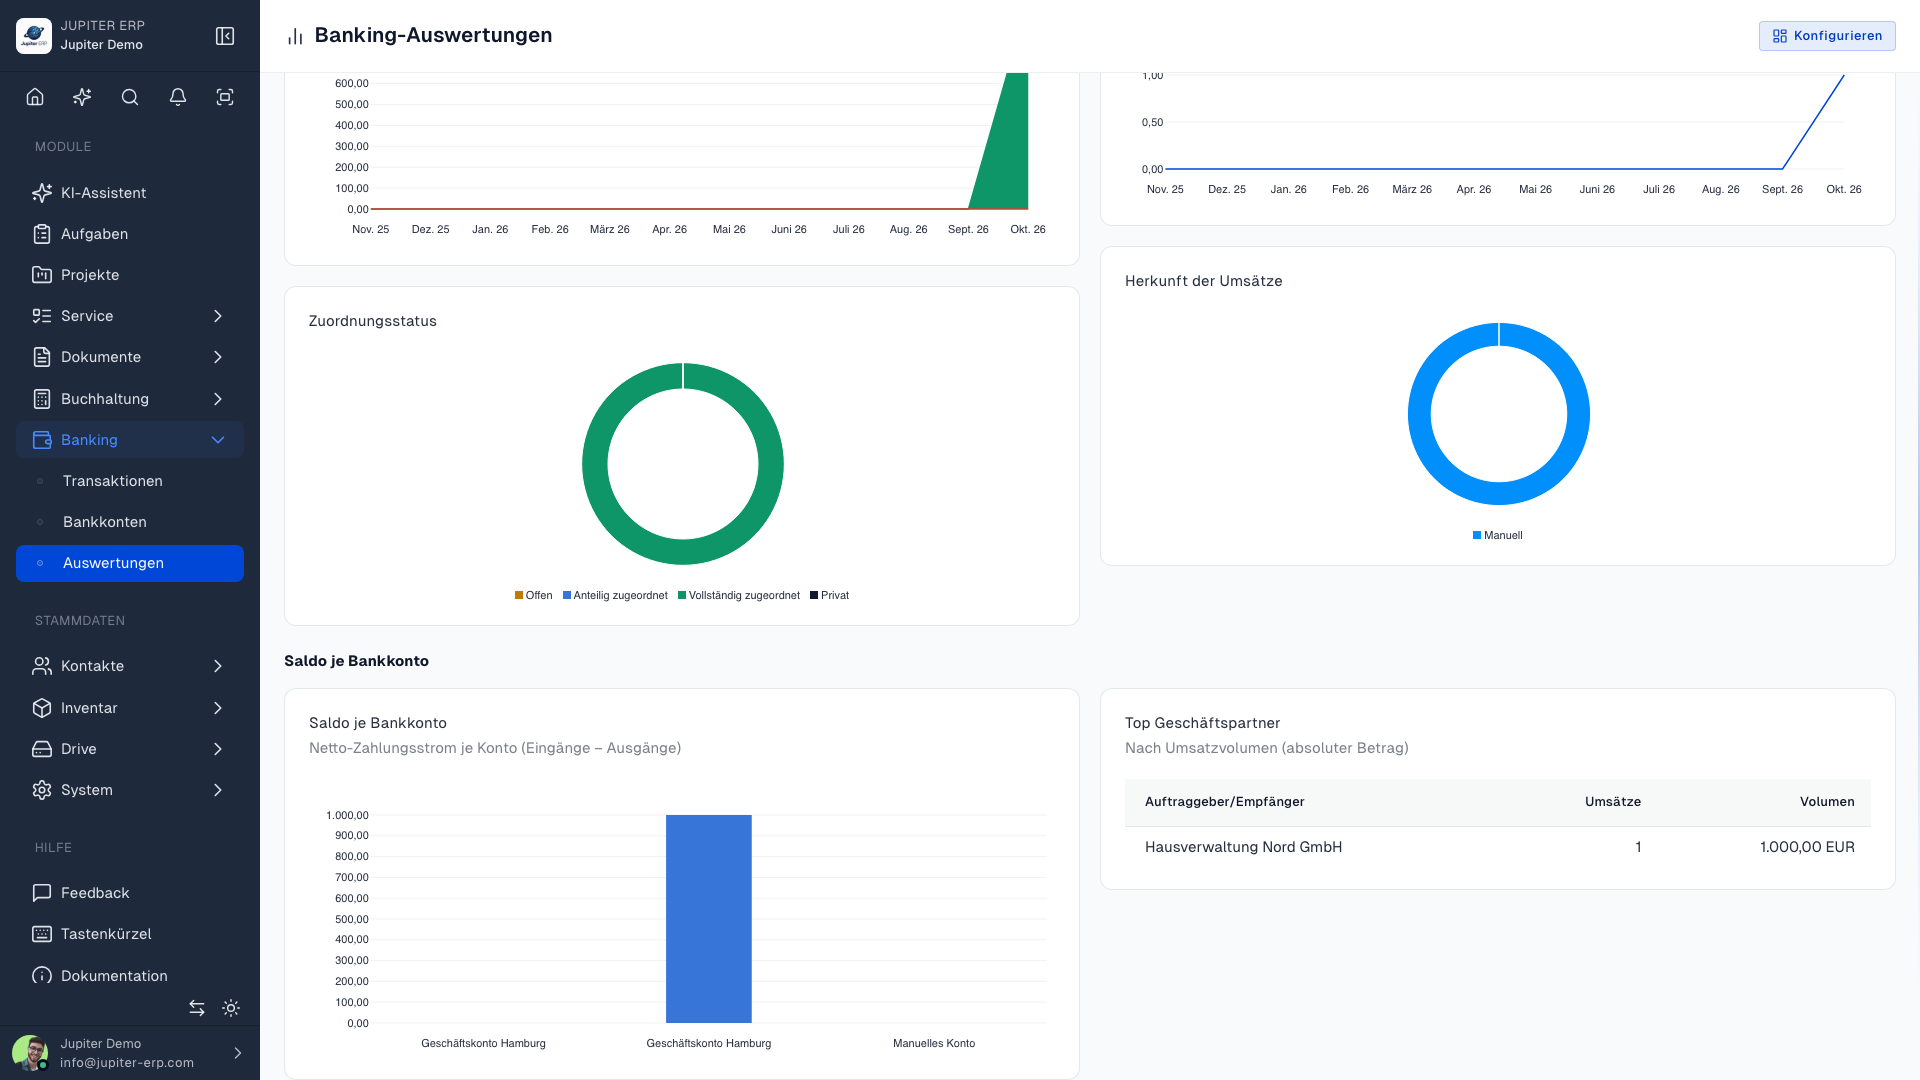
Task: Go to home icon
Action: pyautogui.click(x=35, y=97)
